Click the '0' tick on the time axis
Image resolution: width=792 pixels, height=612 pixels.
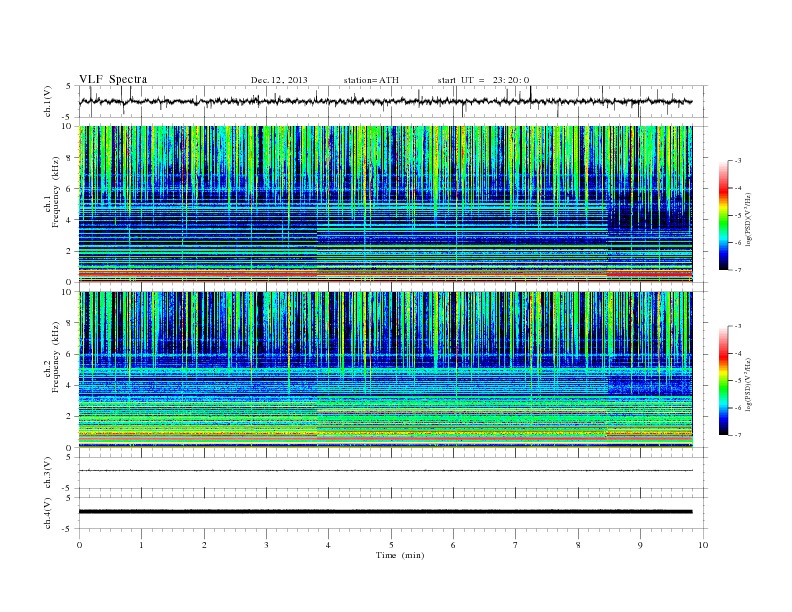tap(79, 545)
